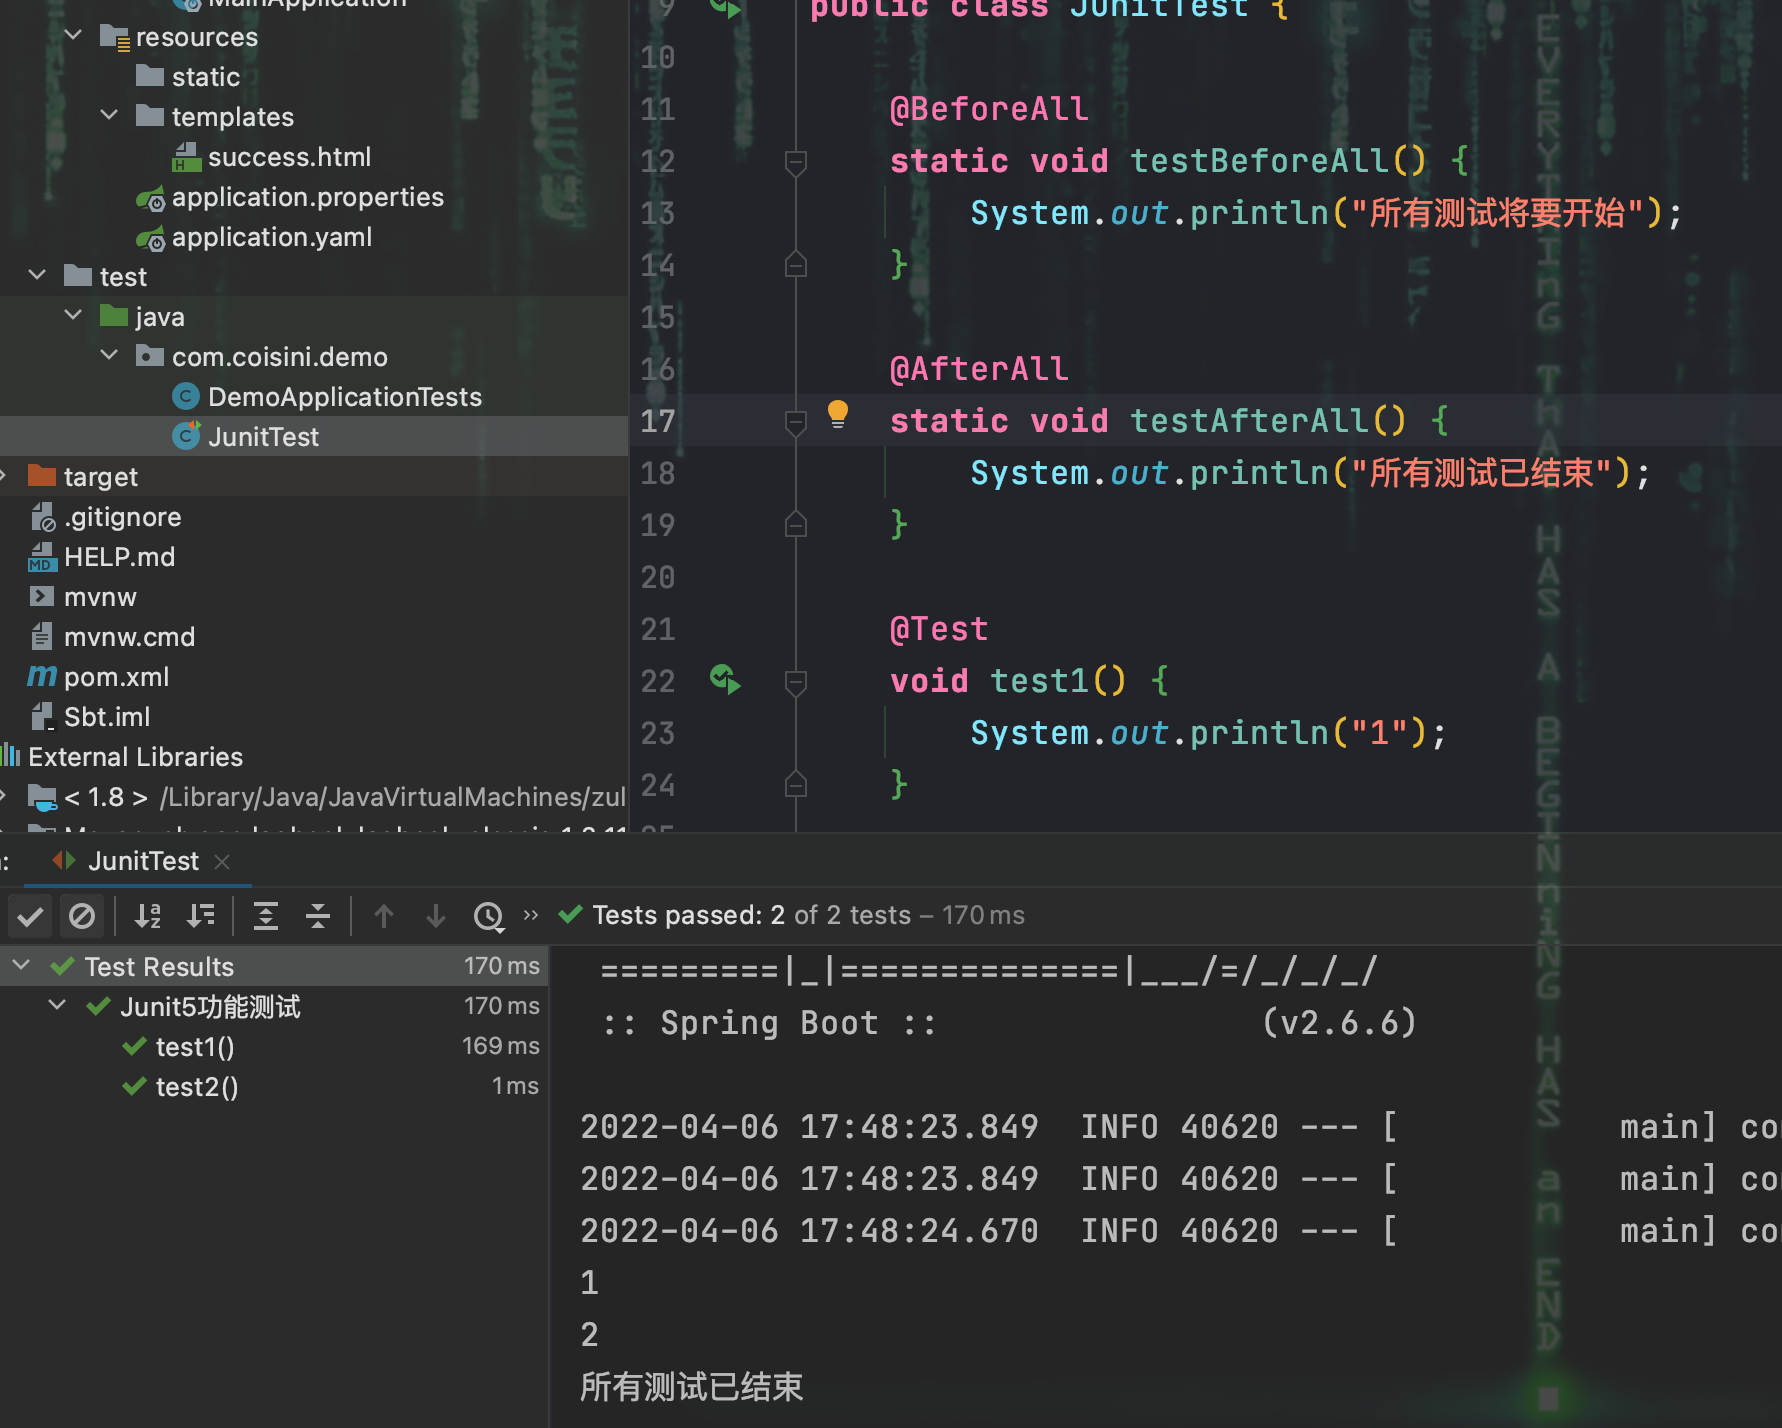Viewport: 1782px width, 1428px height.
Task: Select test1() in test results
Action: click(195, 1047)
